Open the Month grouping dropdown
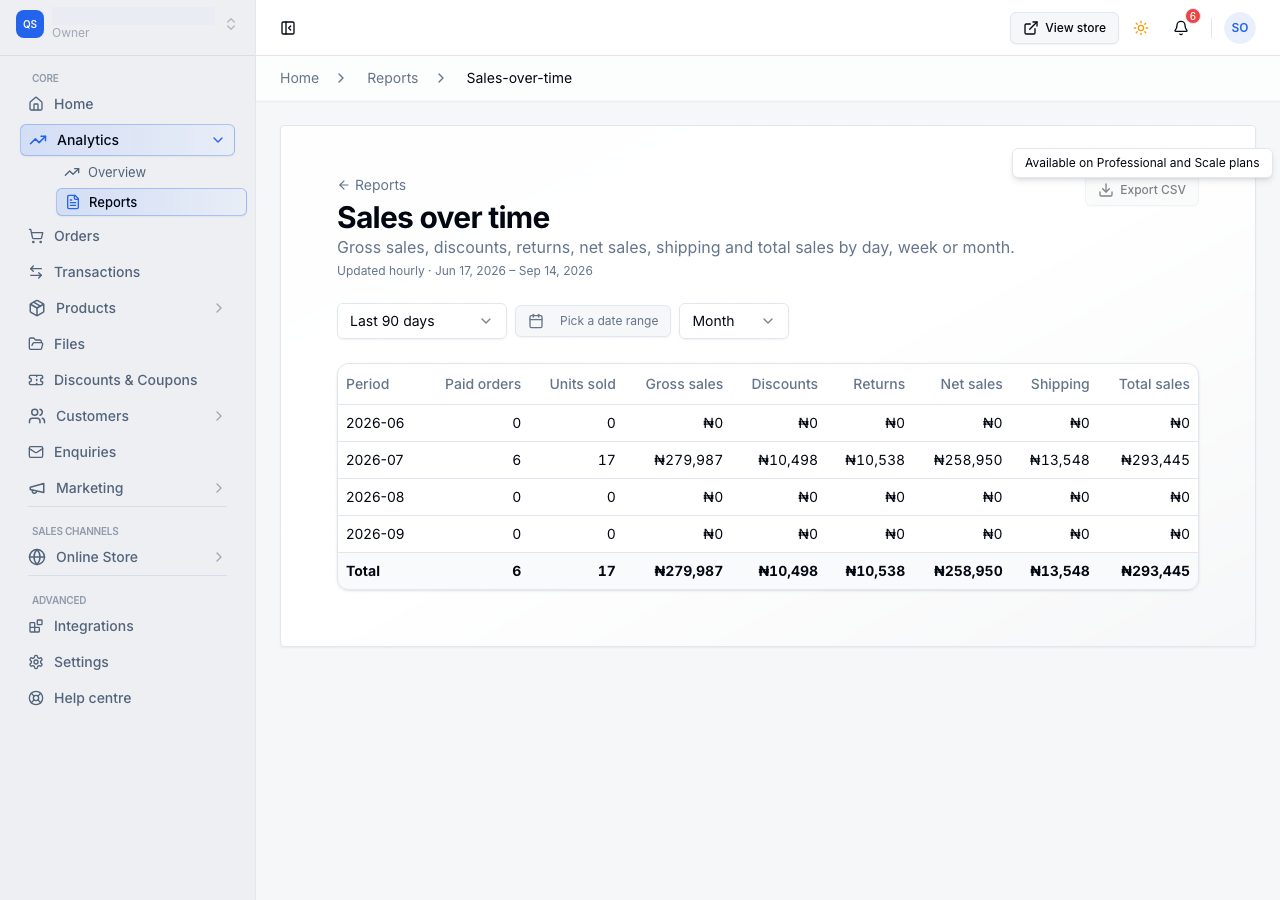 [x=734, y=321]
